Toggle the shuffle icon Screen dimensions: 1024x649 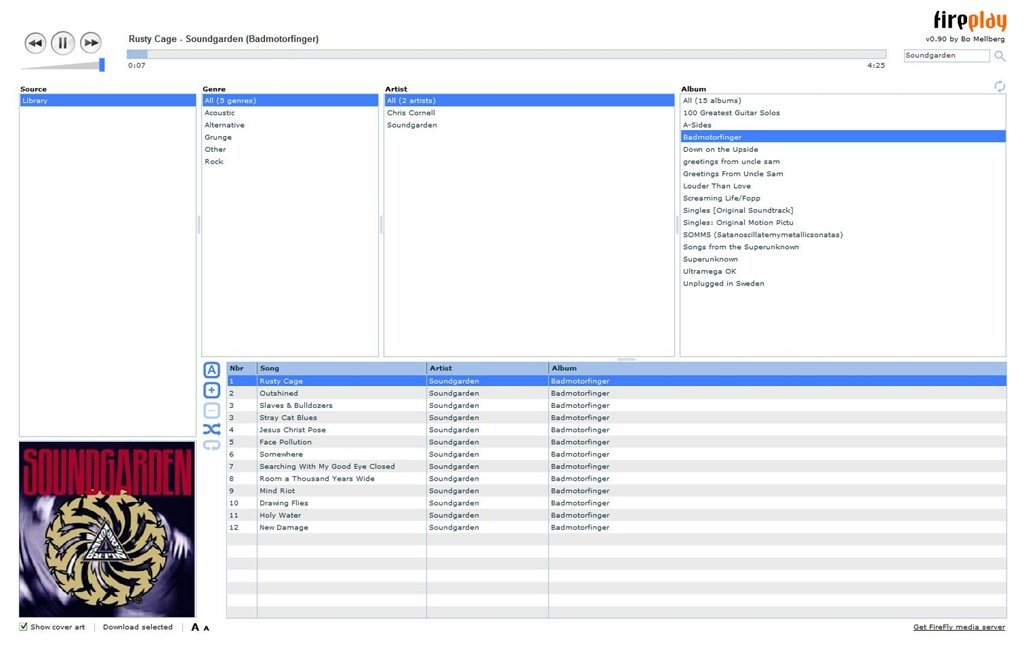coord(212,429)
